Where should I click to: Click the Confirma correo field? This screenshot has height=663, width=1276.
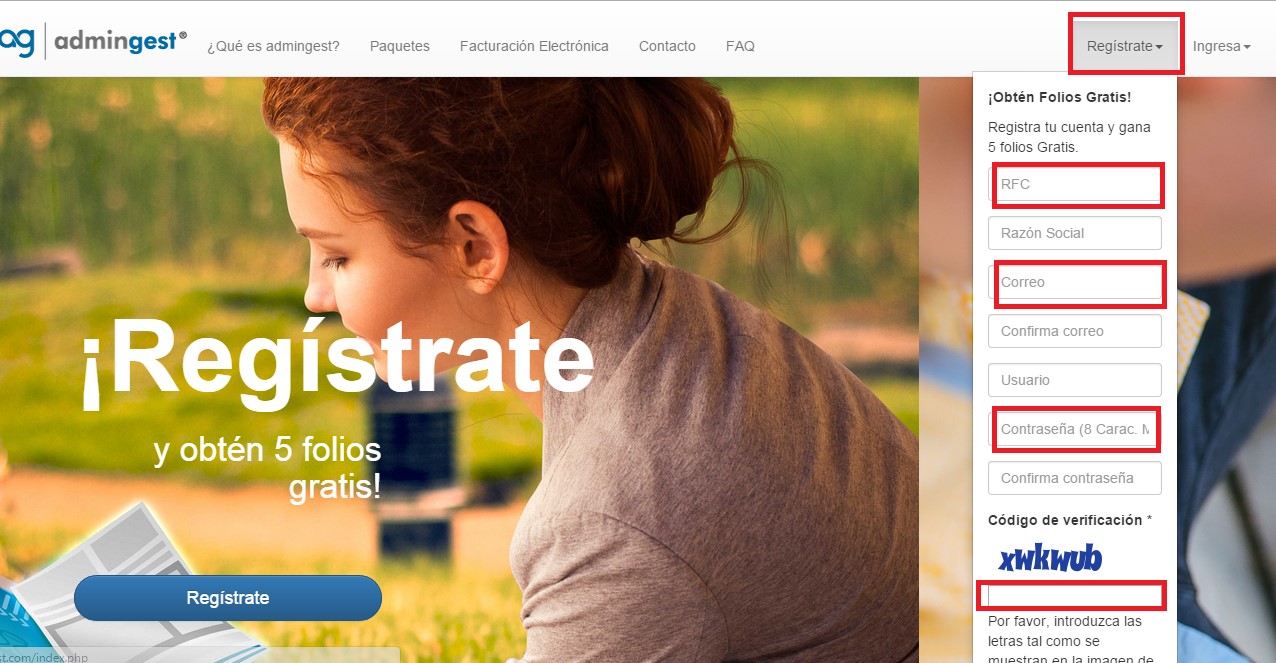point(1075,331)
